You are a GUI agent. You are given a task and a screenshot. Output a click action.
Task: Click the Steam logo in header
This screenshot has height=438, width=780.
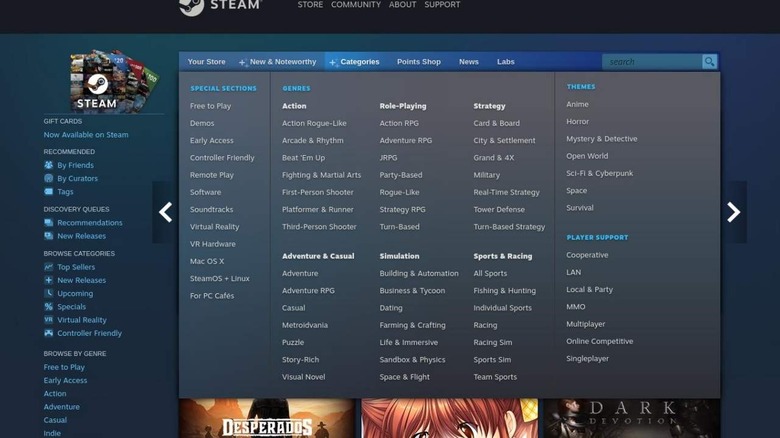coord(219,6)
